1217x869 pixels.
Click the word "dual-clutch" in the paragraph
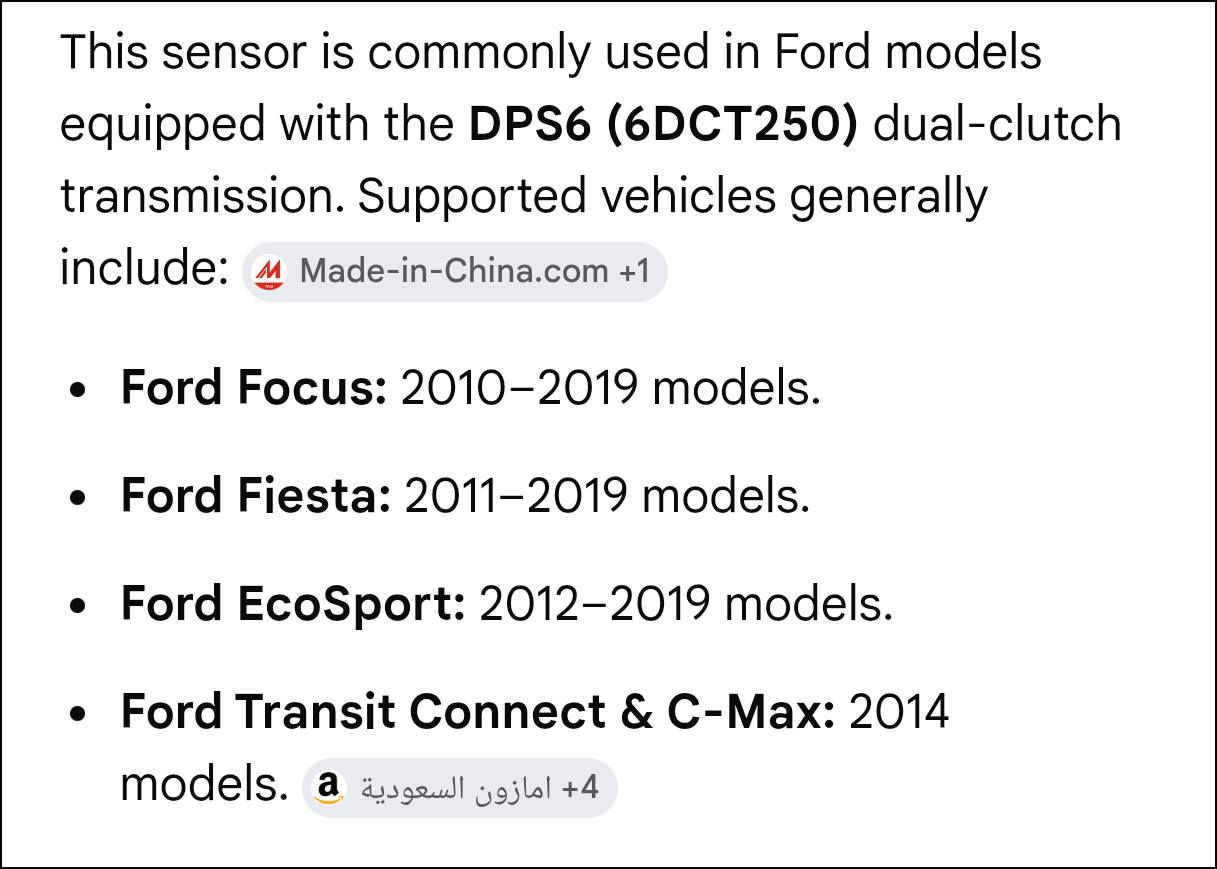[x=997, y=124]
